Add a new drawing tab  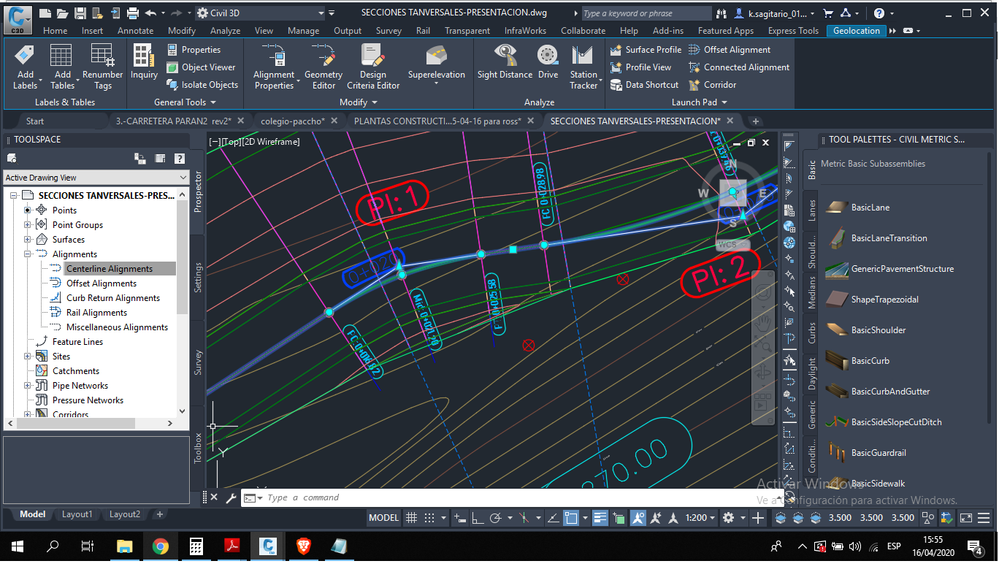click(755, 121)
